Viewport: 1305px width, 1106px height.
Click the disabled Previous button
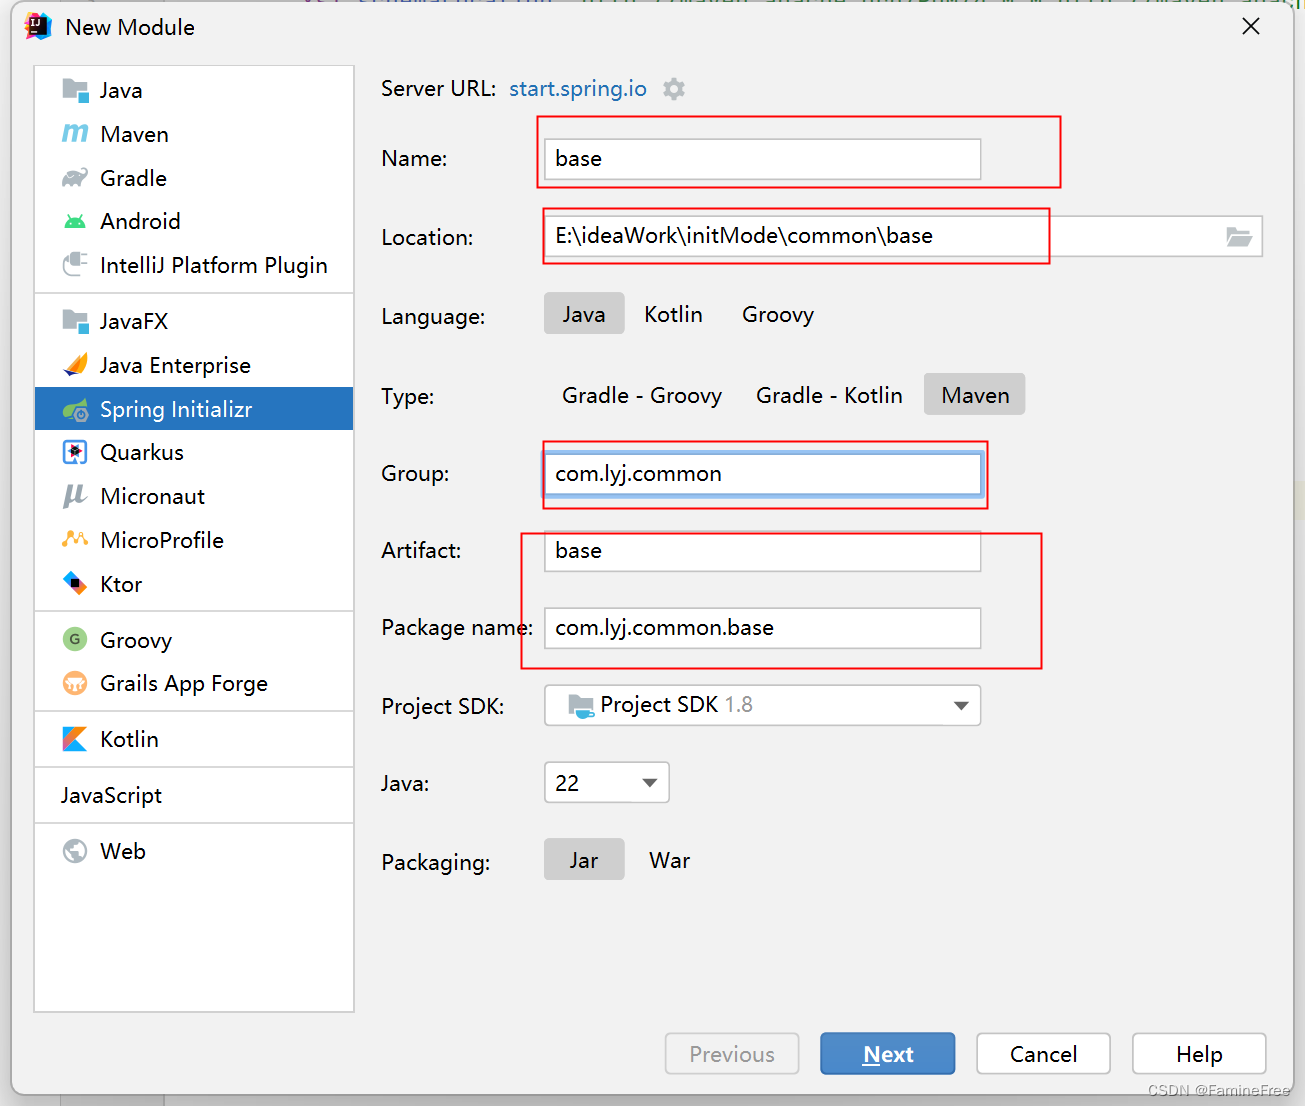pos(732,1054)
